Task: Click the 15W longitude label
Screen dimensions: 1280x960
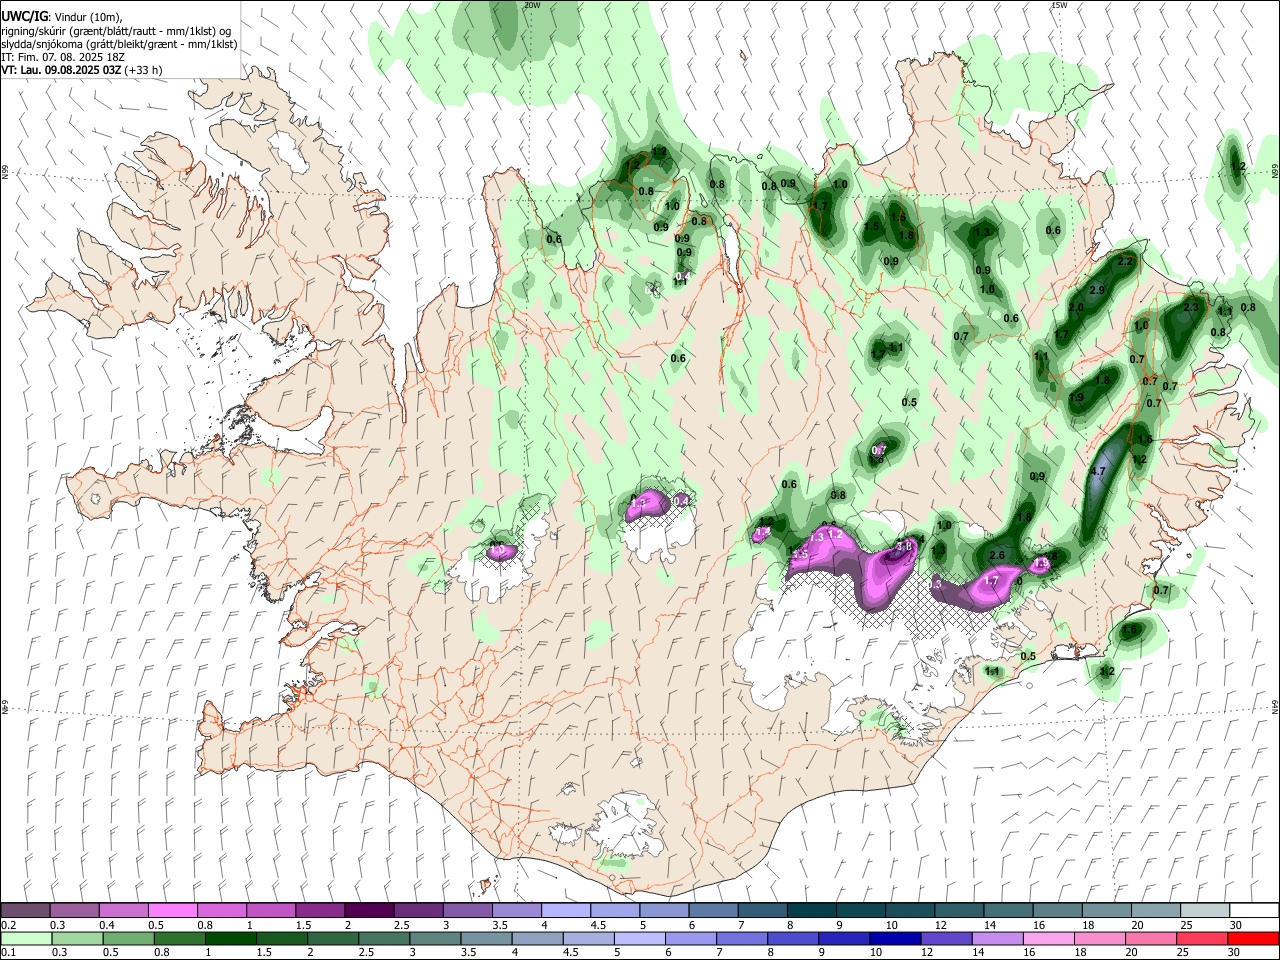Action: coord(1059,5)
